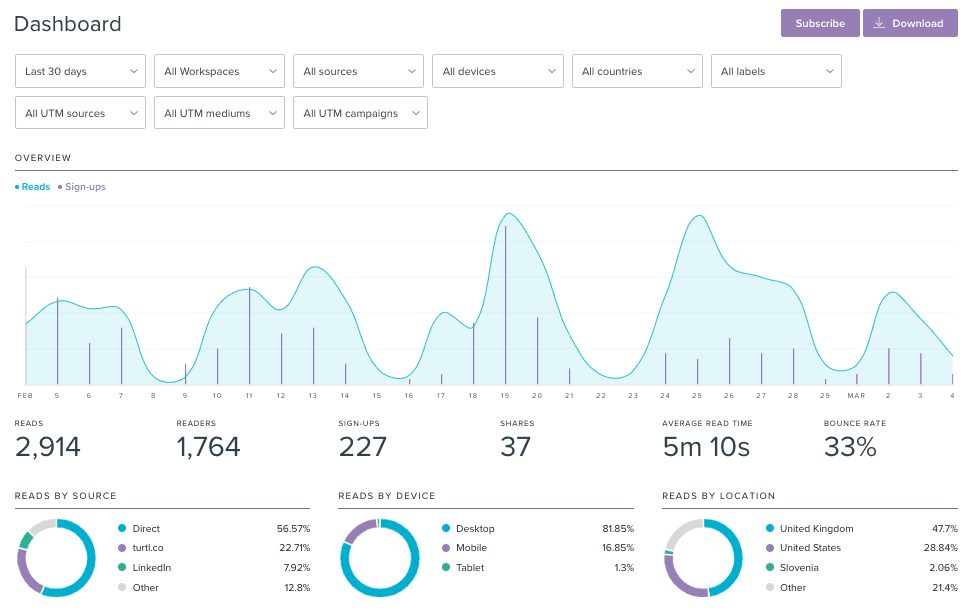Click the Reads by Location donut chart
Screen dimensions: 972x608
[x=703, y=557]
